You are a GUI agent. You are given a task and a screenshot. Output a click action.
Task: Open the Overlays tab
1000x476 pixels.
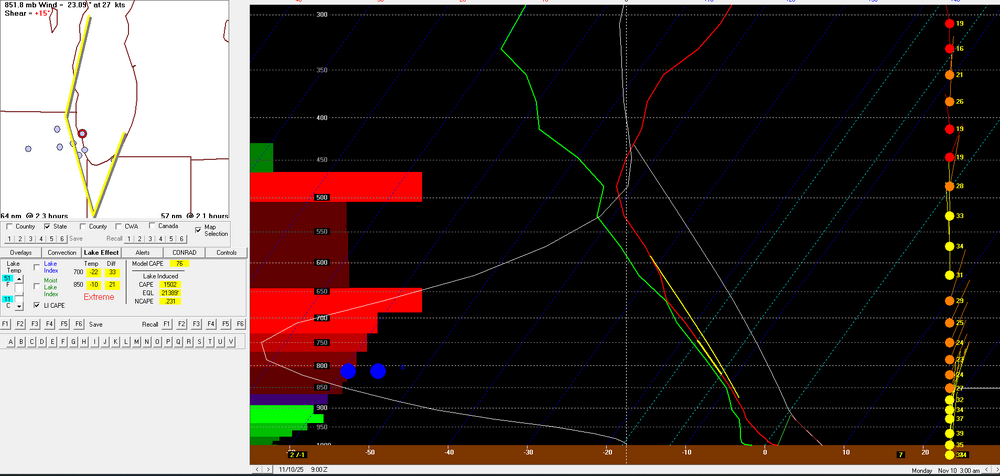pyautogui.click(x=20, y=253)
